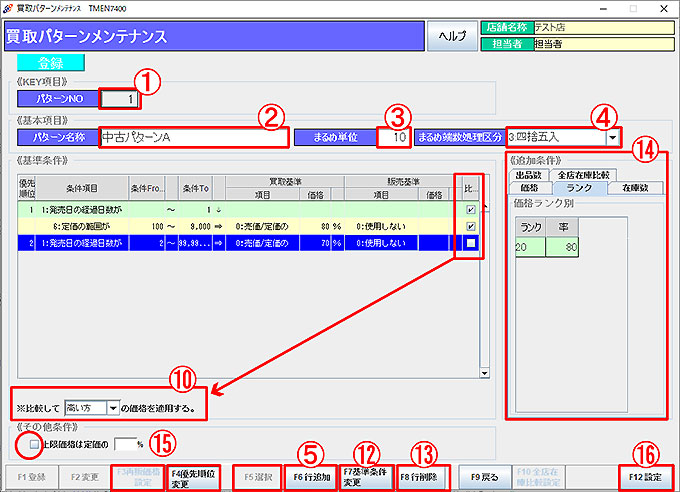This screenshot has width=680, height=492.
Task: Select the 1:発売日の経過日数が cell in priority row 1
Action: [x=82, y=210]
